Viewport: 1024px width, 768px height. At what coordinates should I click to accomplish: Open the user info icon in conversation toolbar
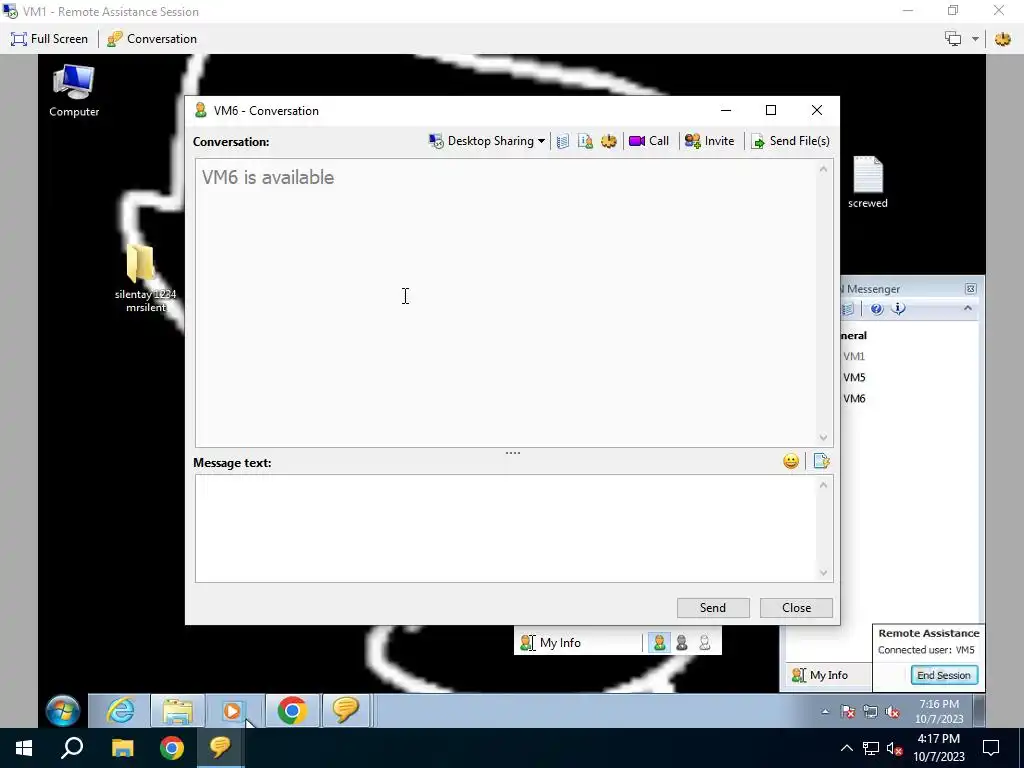(585, 141)
